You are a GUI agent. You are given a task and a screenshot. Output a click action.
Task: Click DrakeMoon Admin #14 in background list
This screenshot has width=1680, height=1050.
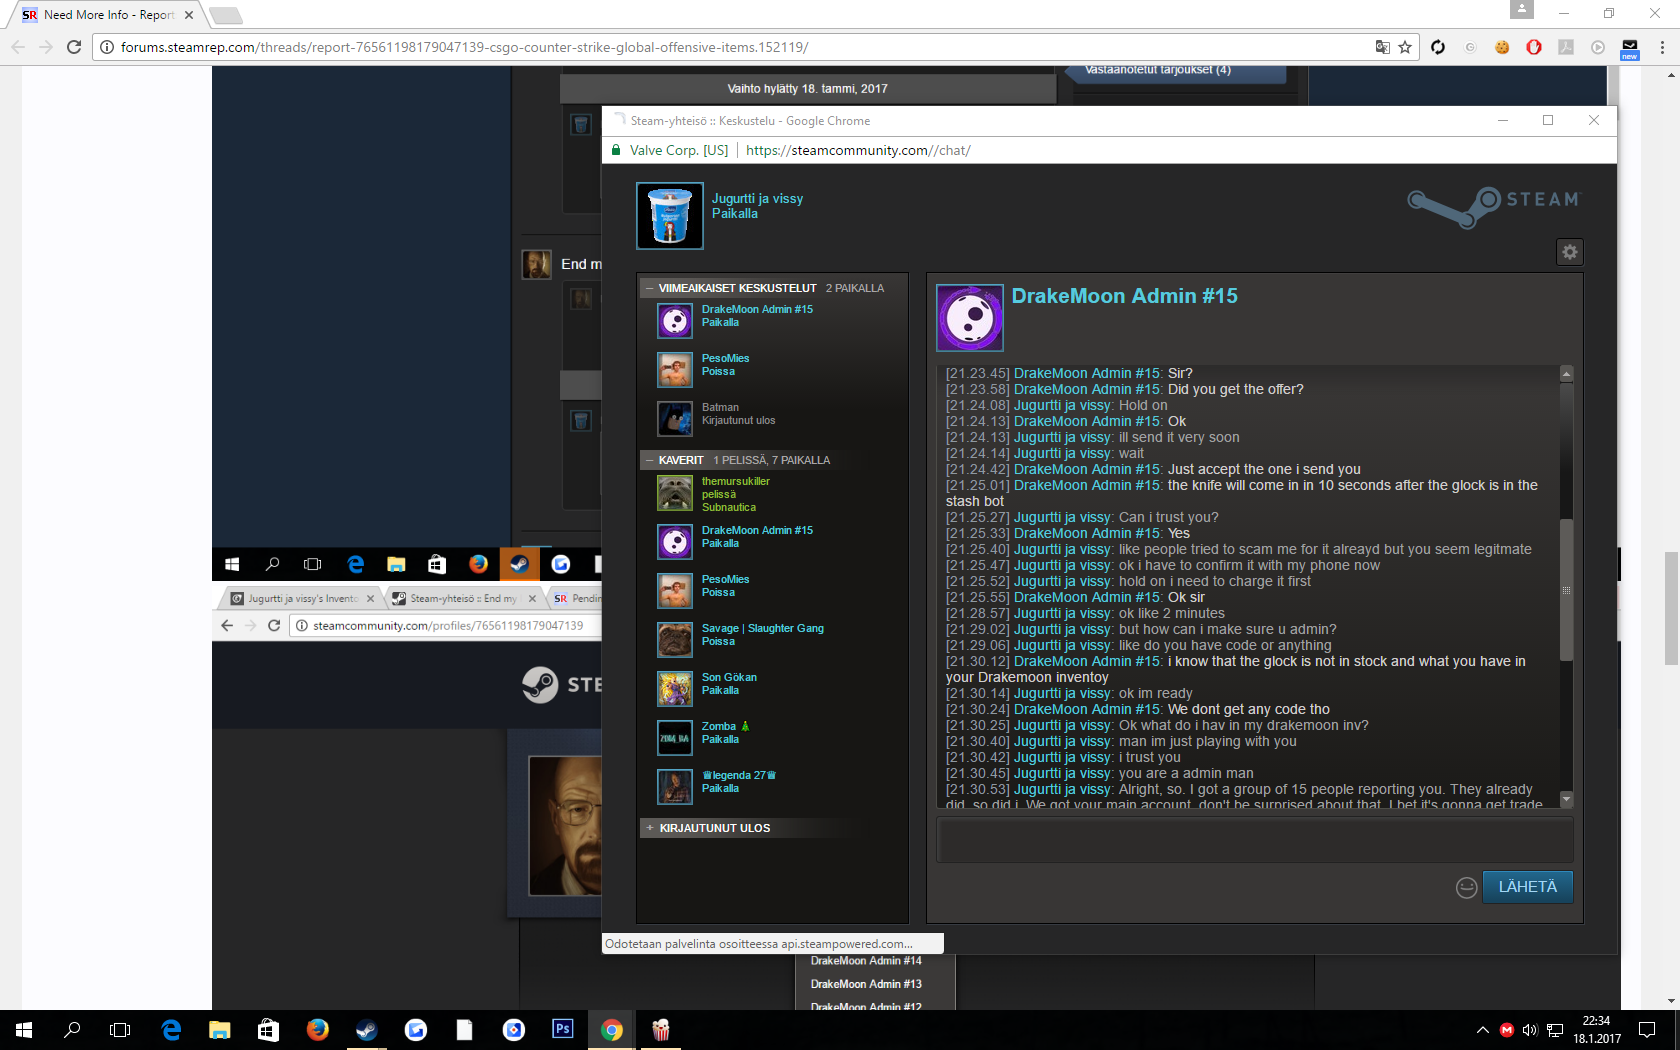click(866, 961)
